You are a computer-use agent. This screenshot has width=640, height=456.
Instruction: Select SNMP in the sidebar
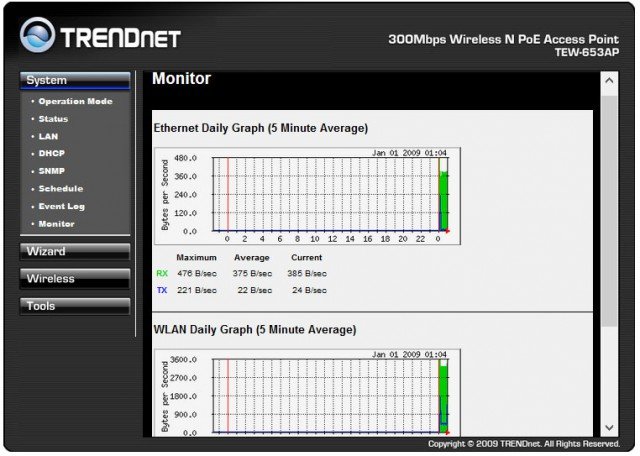tap(52, 171)
